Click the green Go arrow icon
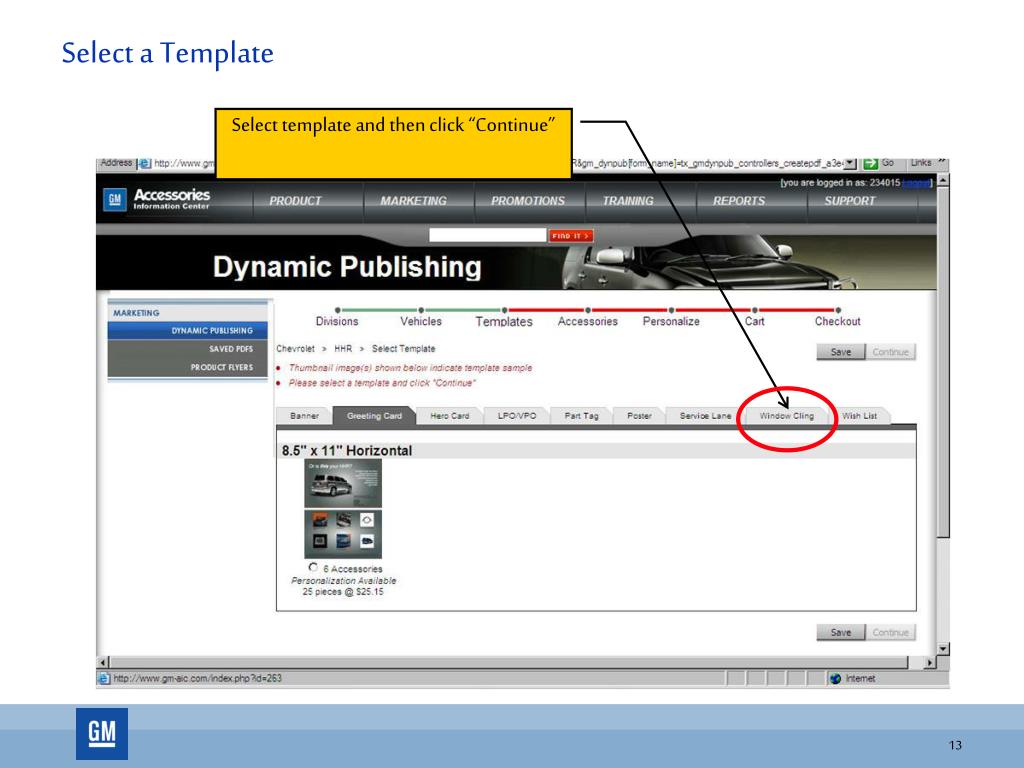Image resolution: width=1024 pixels, height=768 pixels. (870, 163)
